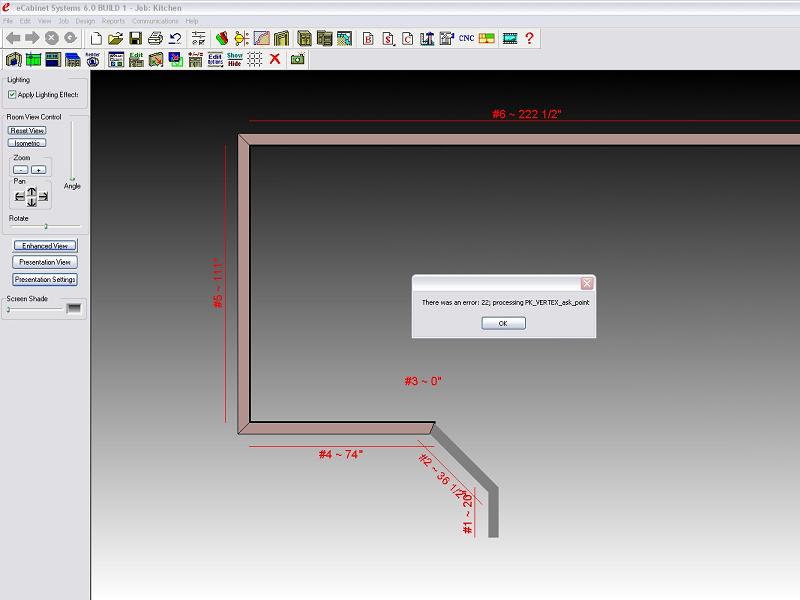Click the Screen Shade color swatch
The image size is (800, 600).
(x=74, y=309)
